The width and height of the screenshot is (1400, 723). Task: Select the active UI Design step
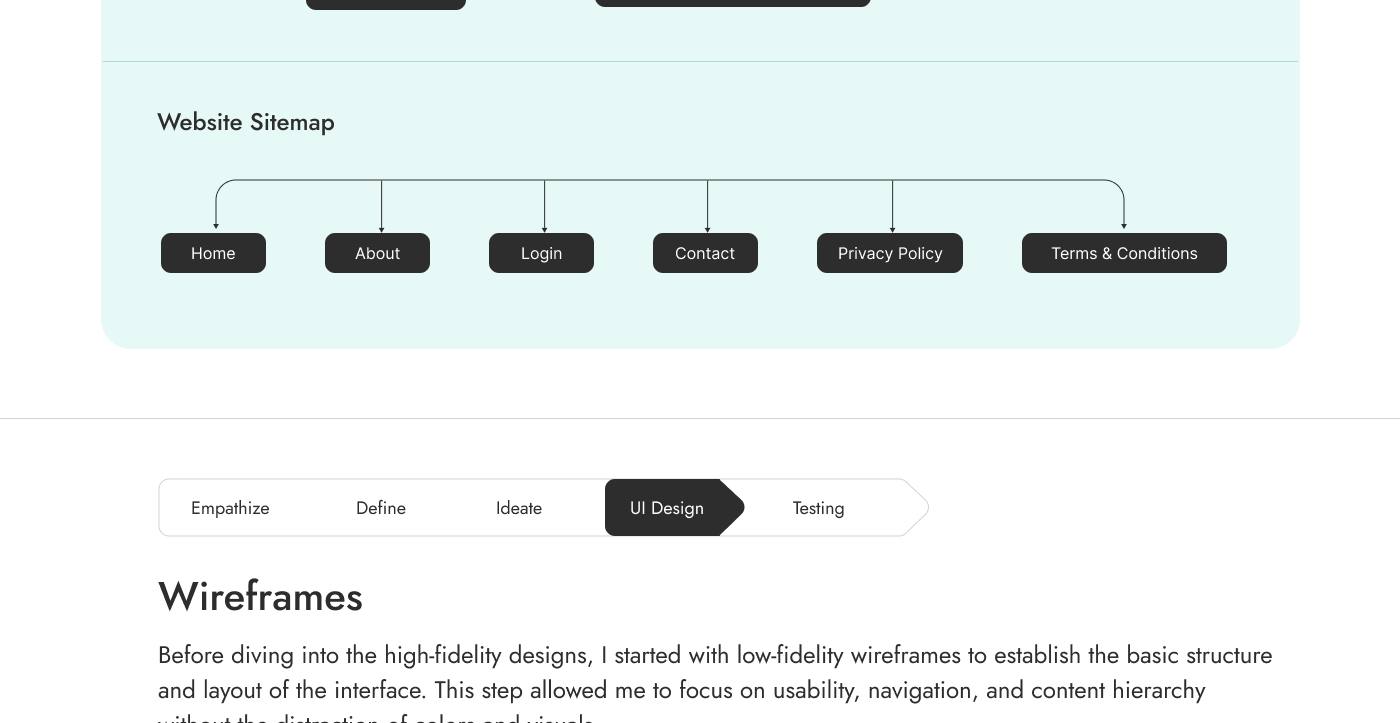pyautogui.click(x=667, y=508)
